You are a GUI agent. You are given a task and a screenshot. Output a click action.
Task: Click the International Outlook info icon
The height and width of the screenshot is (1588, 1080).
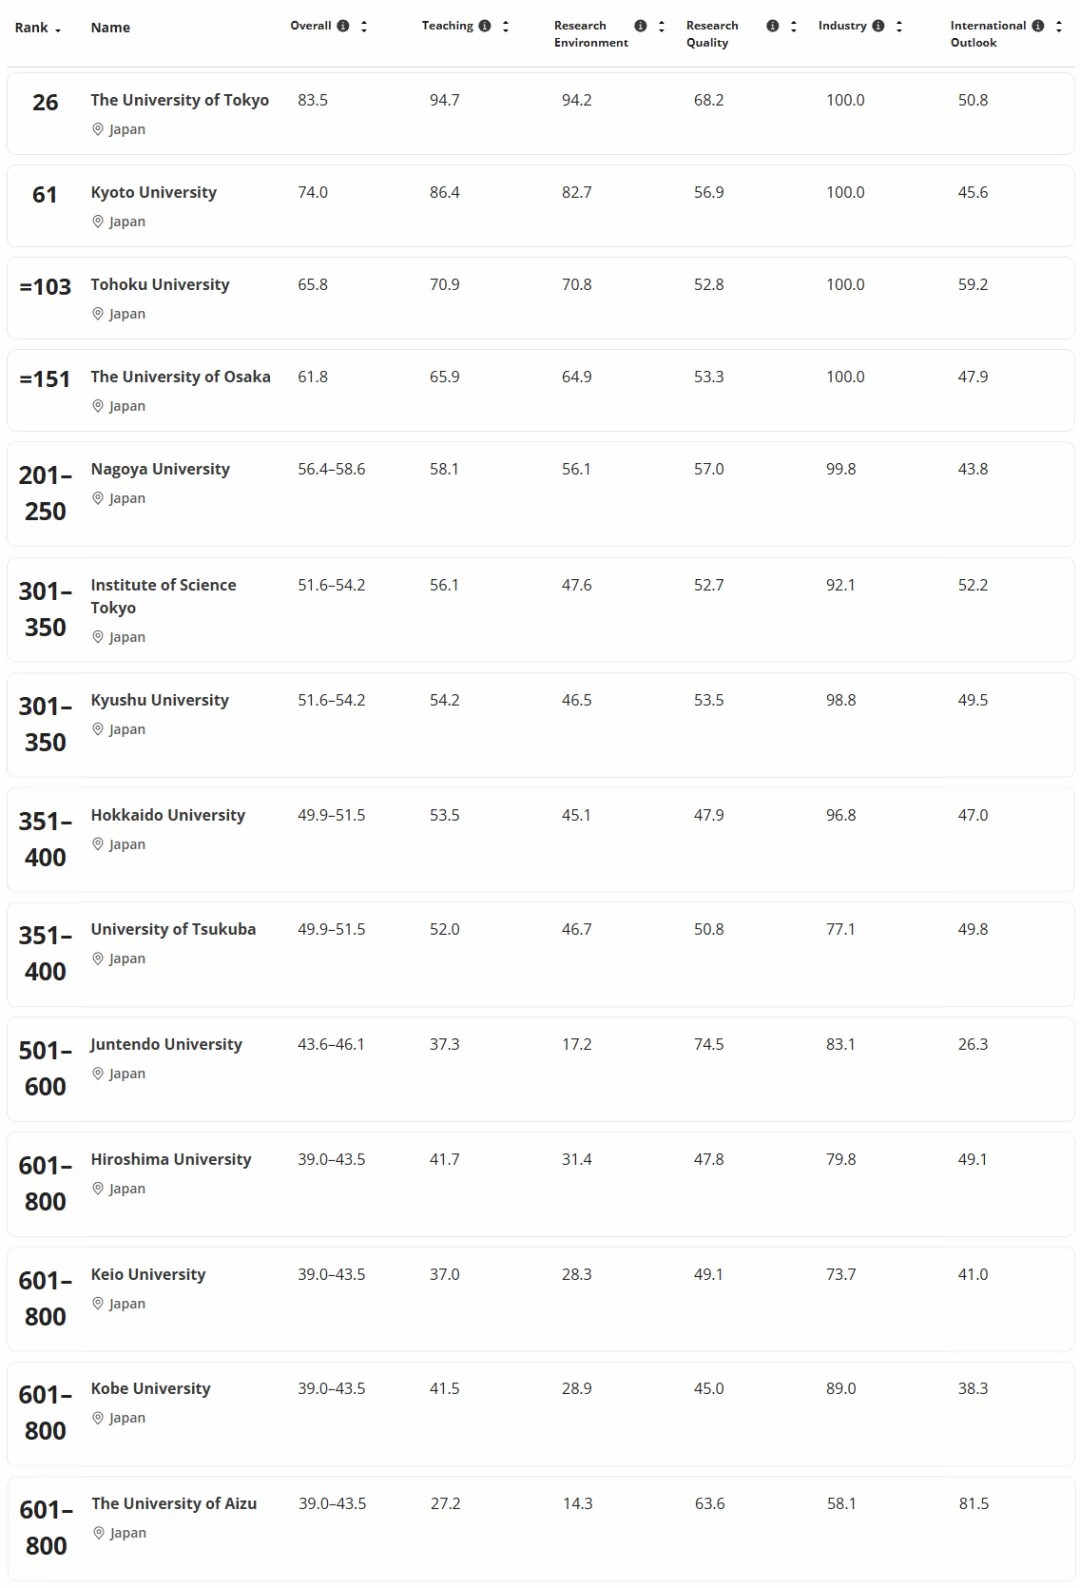(x=1038, y=26)
